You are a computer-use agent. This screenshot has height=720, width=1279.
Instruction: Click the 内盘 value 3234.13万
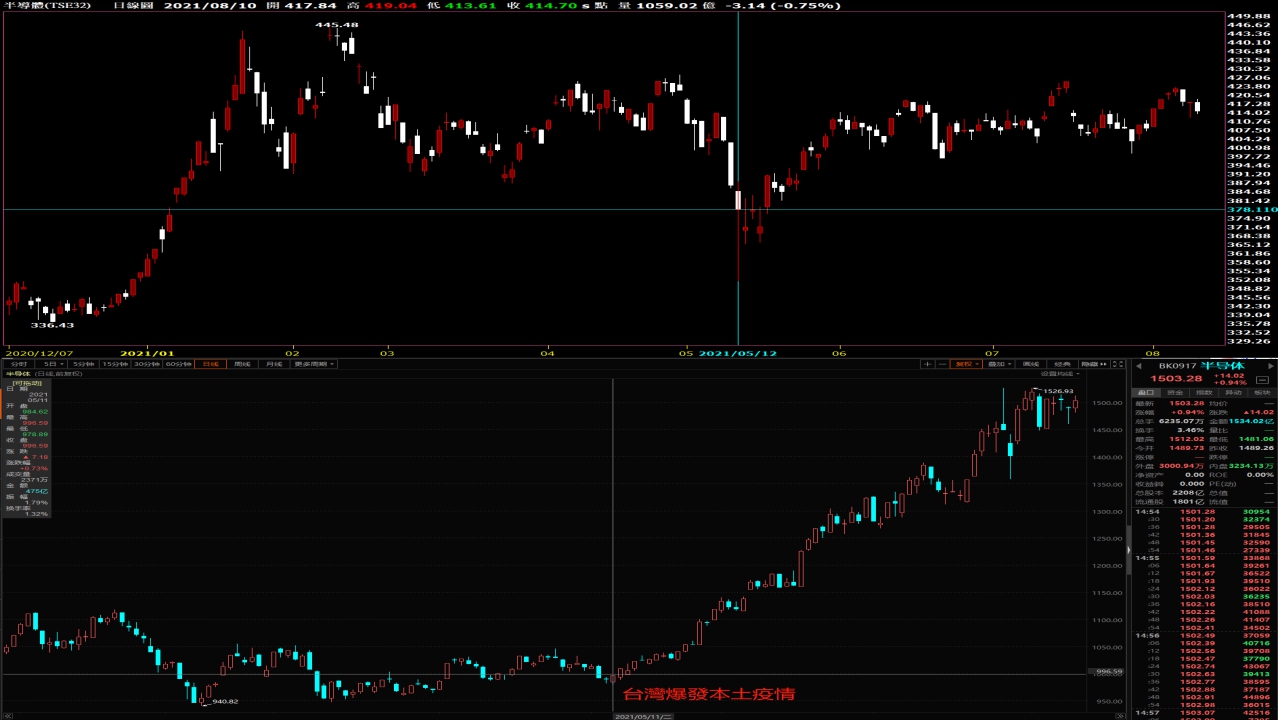click(x=1252, y=466)
